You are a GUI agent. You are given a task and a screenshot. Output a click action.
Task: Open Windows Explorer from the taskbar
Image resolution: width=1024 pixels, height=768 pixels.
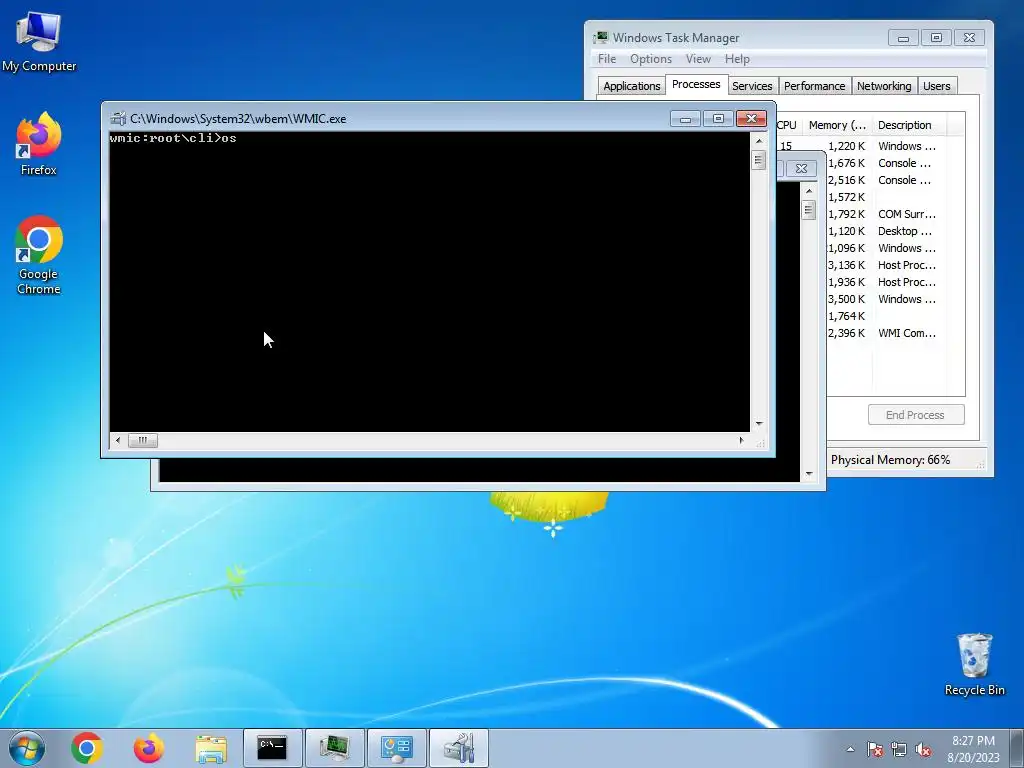(211, 748)
